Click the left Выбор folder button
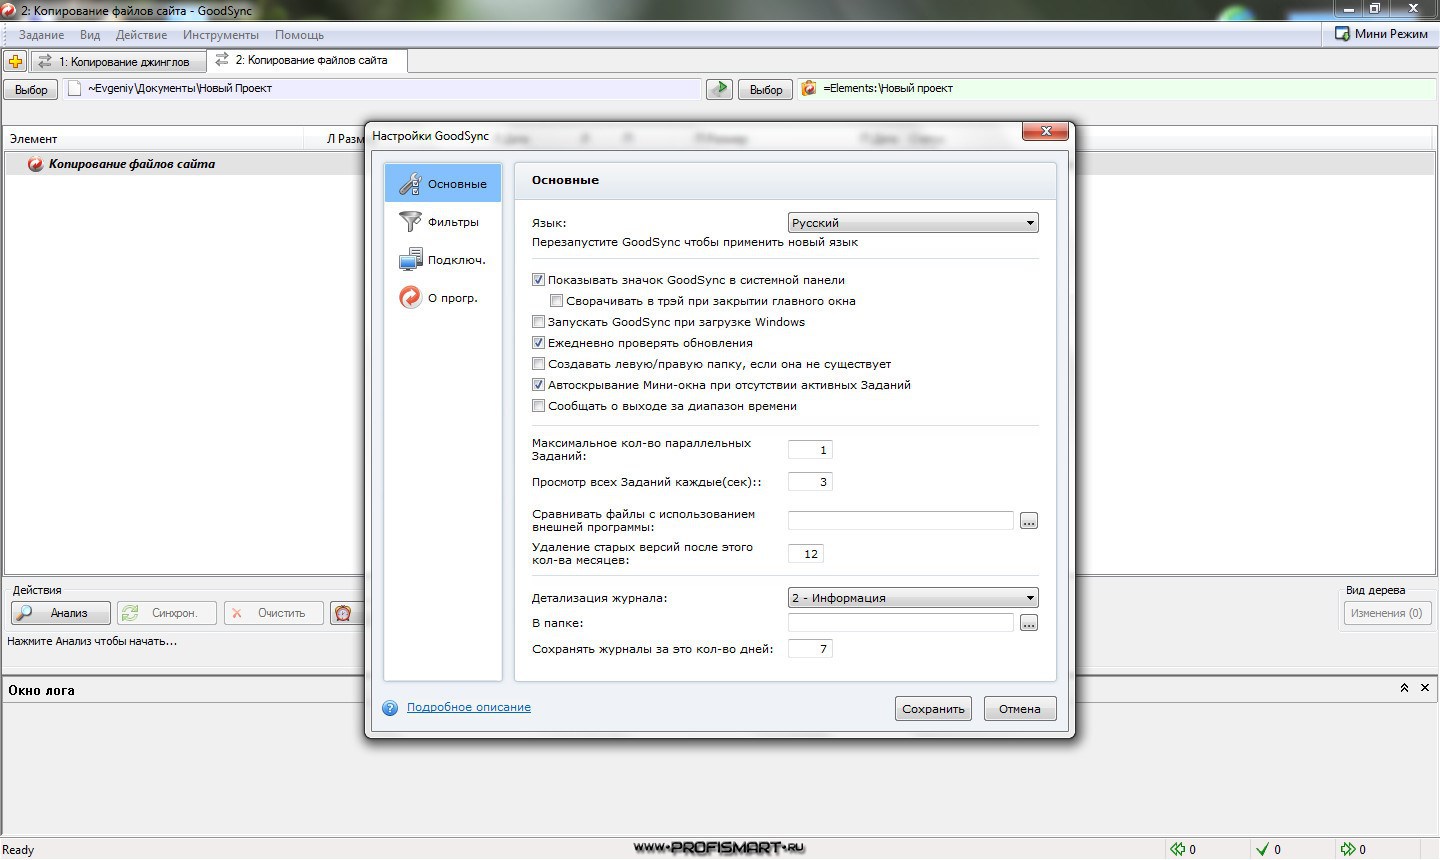Image resolution: width=1440 pixels, height=860 pixels. pyautogui.click(x=31, y=89)
